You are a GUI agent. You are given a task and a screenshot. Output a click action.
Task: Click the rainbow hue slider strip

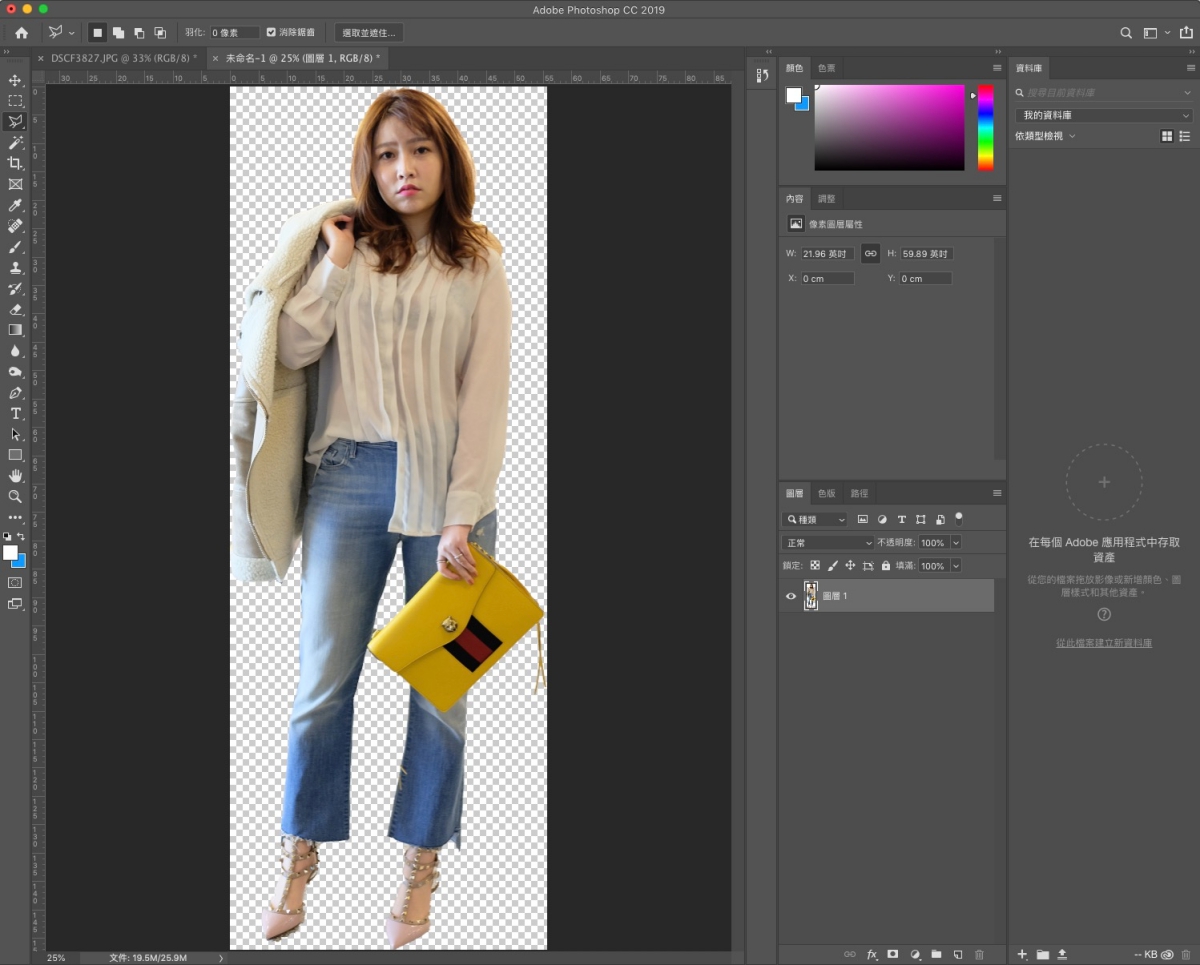click(985, 127)
